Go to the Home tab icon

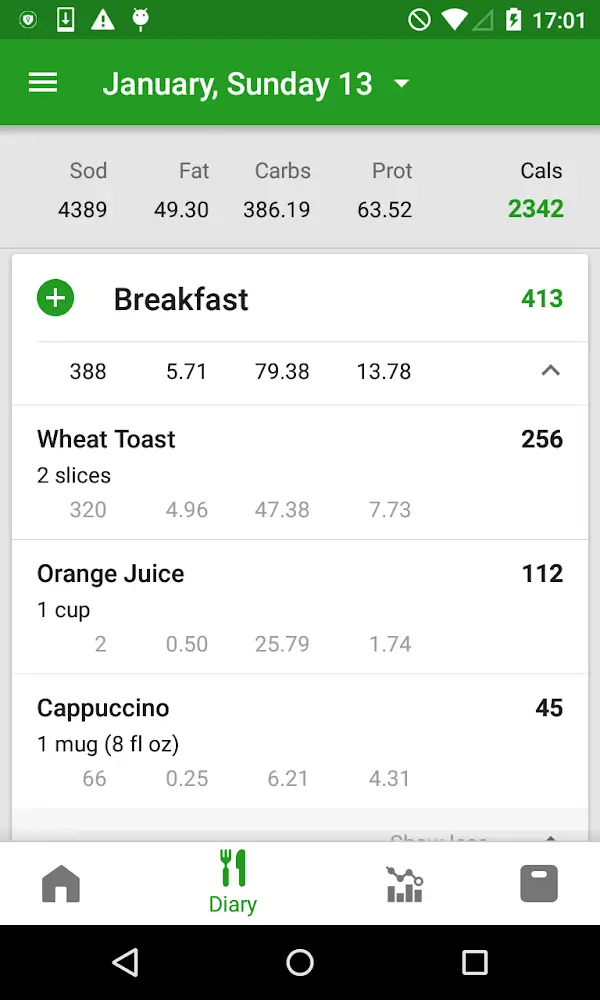point(61,884)
